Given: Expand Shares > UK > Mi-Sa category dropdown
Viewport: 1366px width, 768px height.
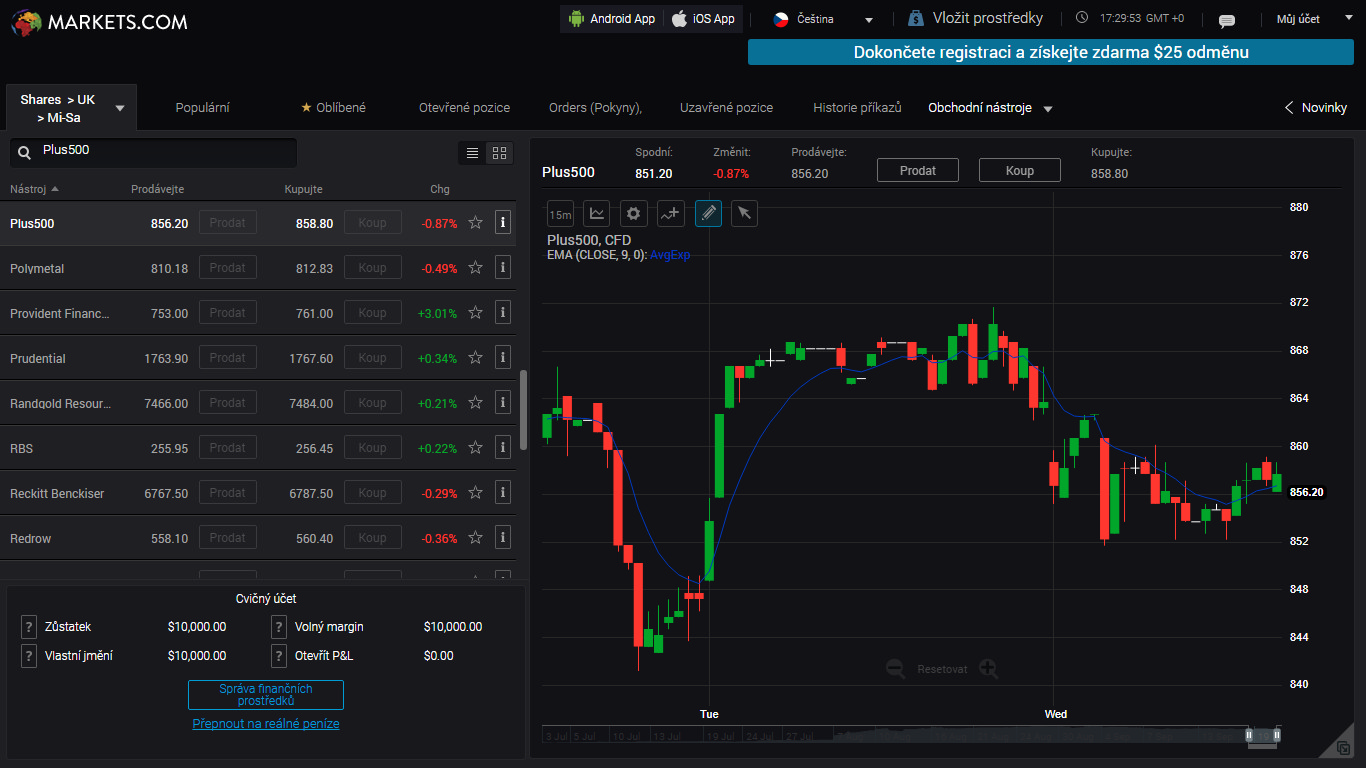Looking at the screenshot, I should 71,108.
